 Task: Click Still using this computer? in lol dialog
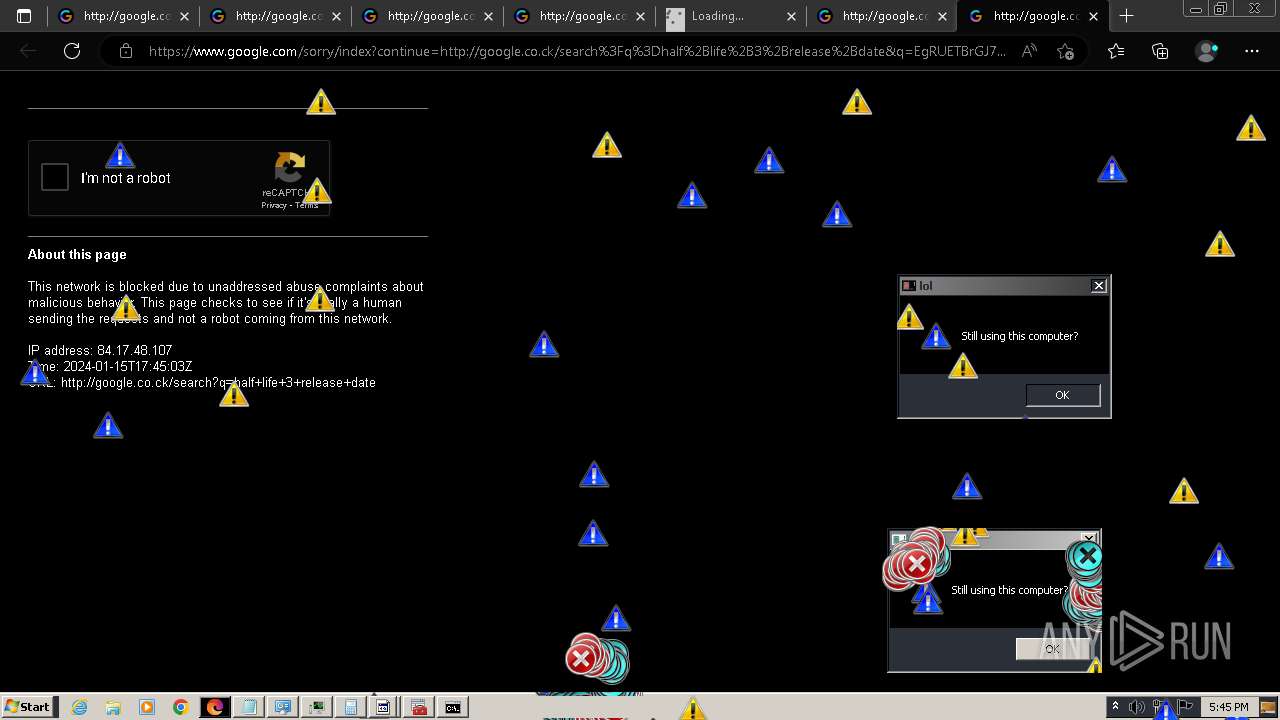tap(1019, 336)
